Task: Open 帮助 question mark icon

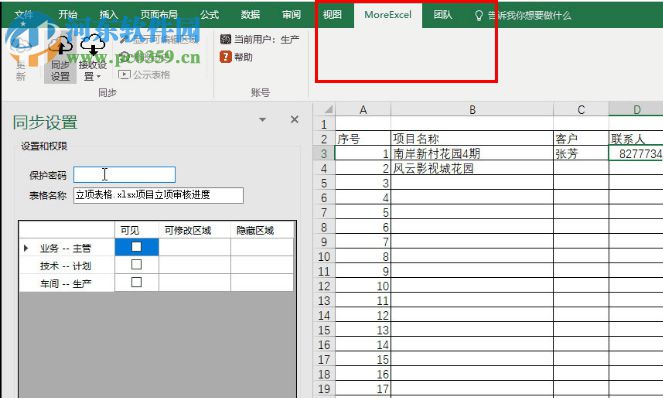Action: [x=226, y=57]
